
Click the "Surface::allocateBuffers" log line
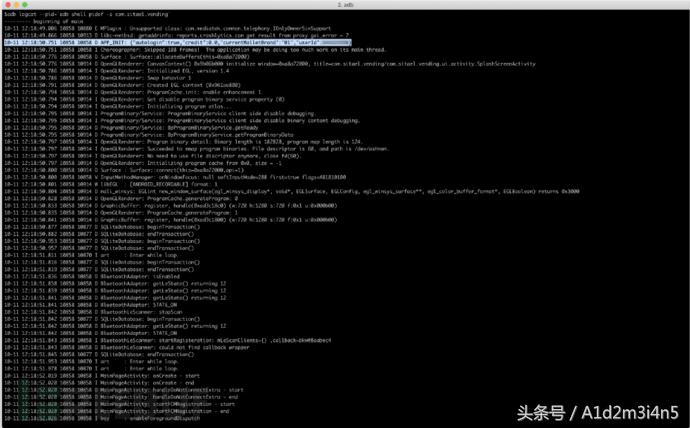click(127, 57)
